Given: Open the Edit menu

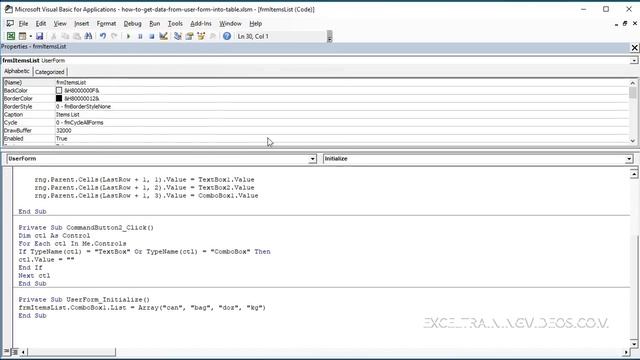Looking at the screenshot, I should click(41, 24).
